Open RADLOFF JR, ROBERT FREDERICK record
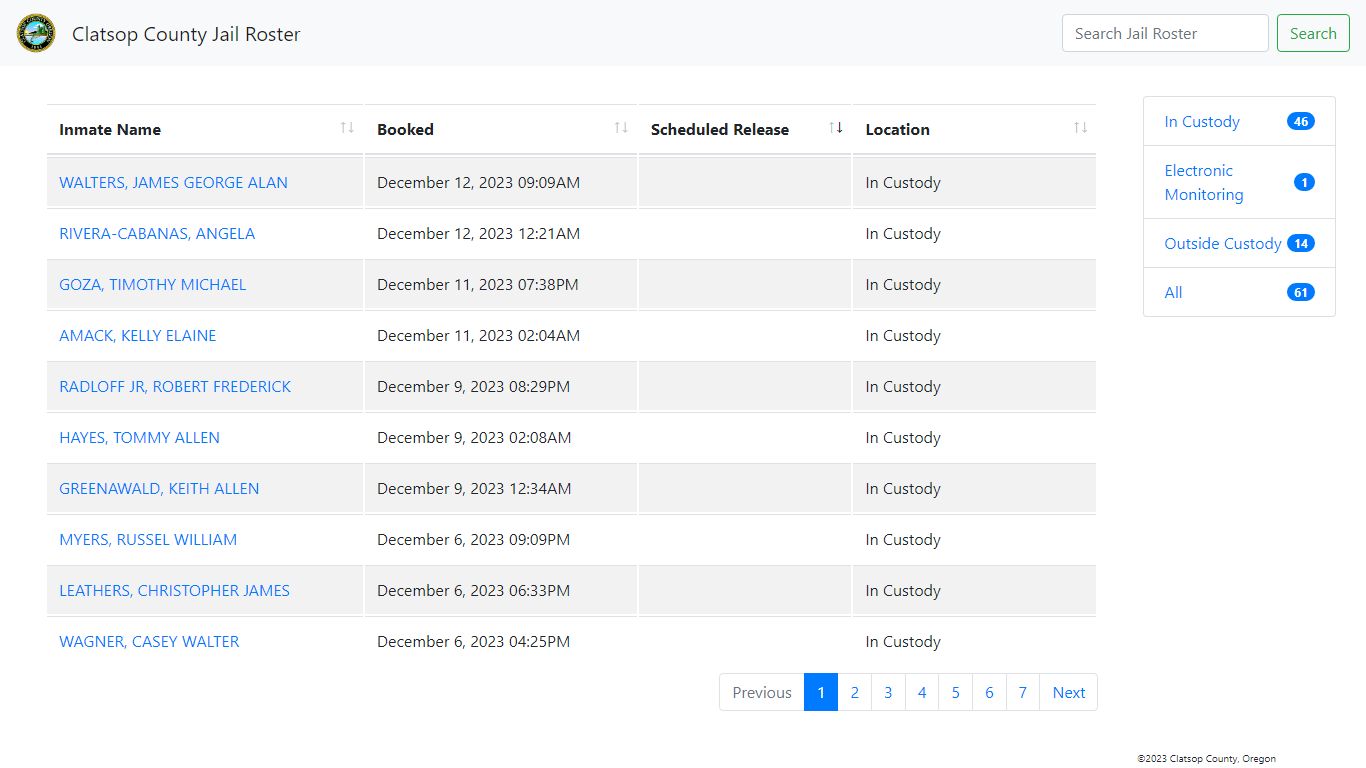The width and height of the screenshot is (1366, 768). tap(175, 387)
